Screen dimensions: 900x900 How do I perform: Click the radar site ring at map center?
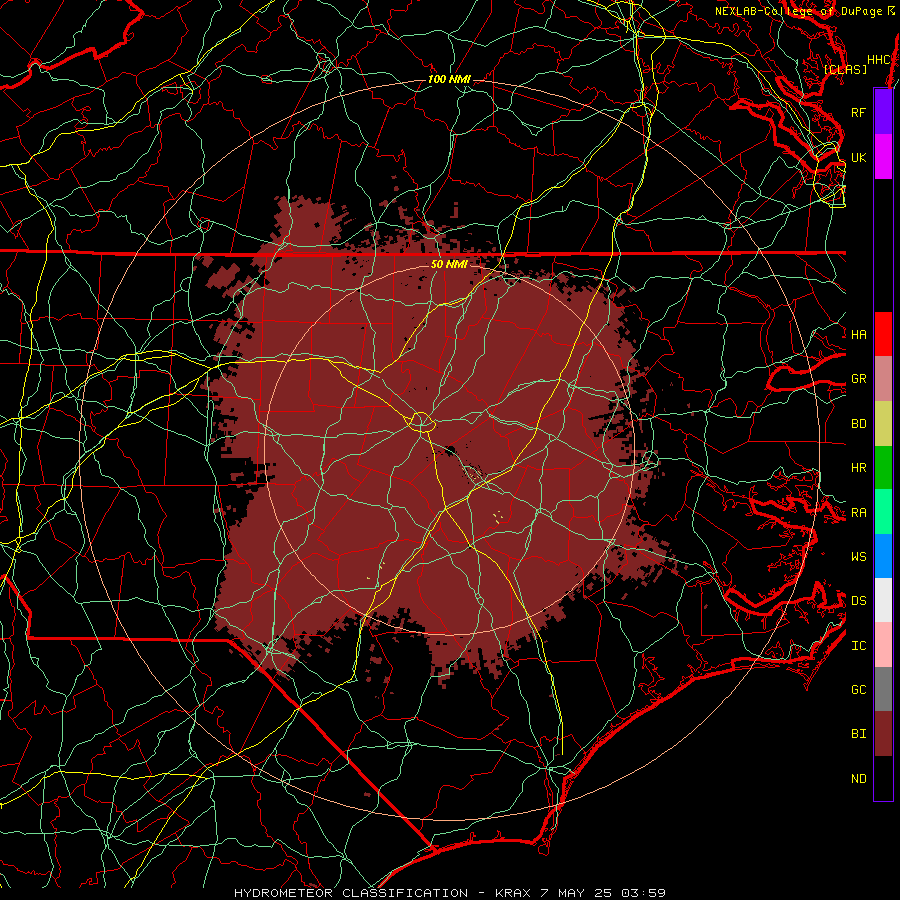421,421
